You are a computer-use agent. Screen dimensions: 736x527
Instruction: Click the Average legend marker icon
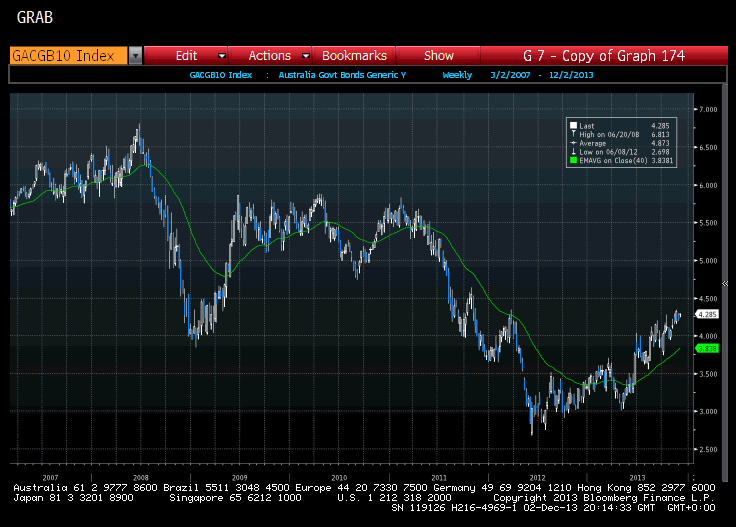click(572, 143)
